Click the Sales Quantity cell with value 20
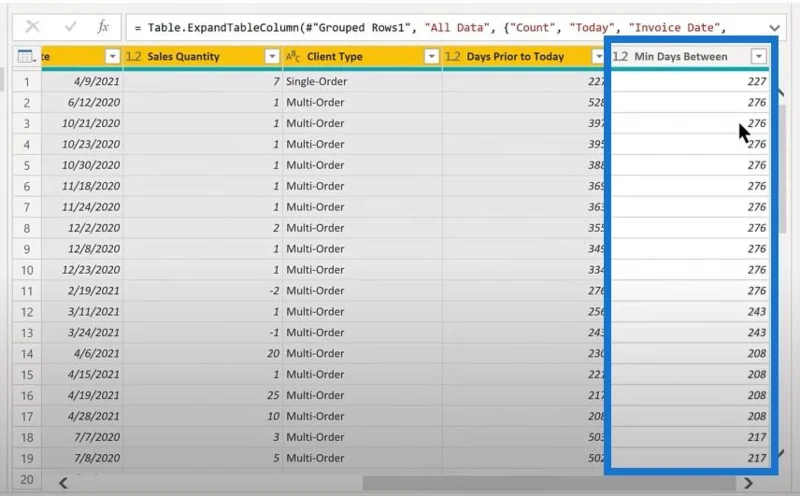Viewport: 800px width, 496px height. (203, 354)
